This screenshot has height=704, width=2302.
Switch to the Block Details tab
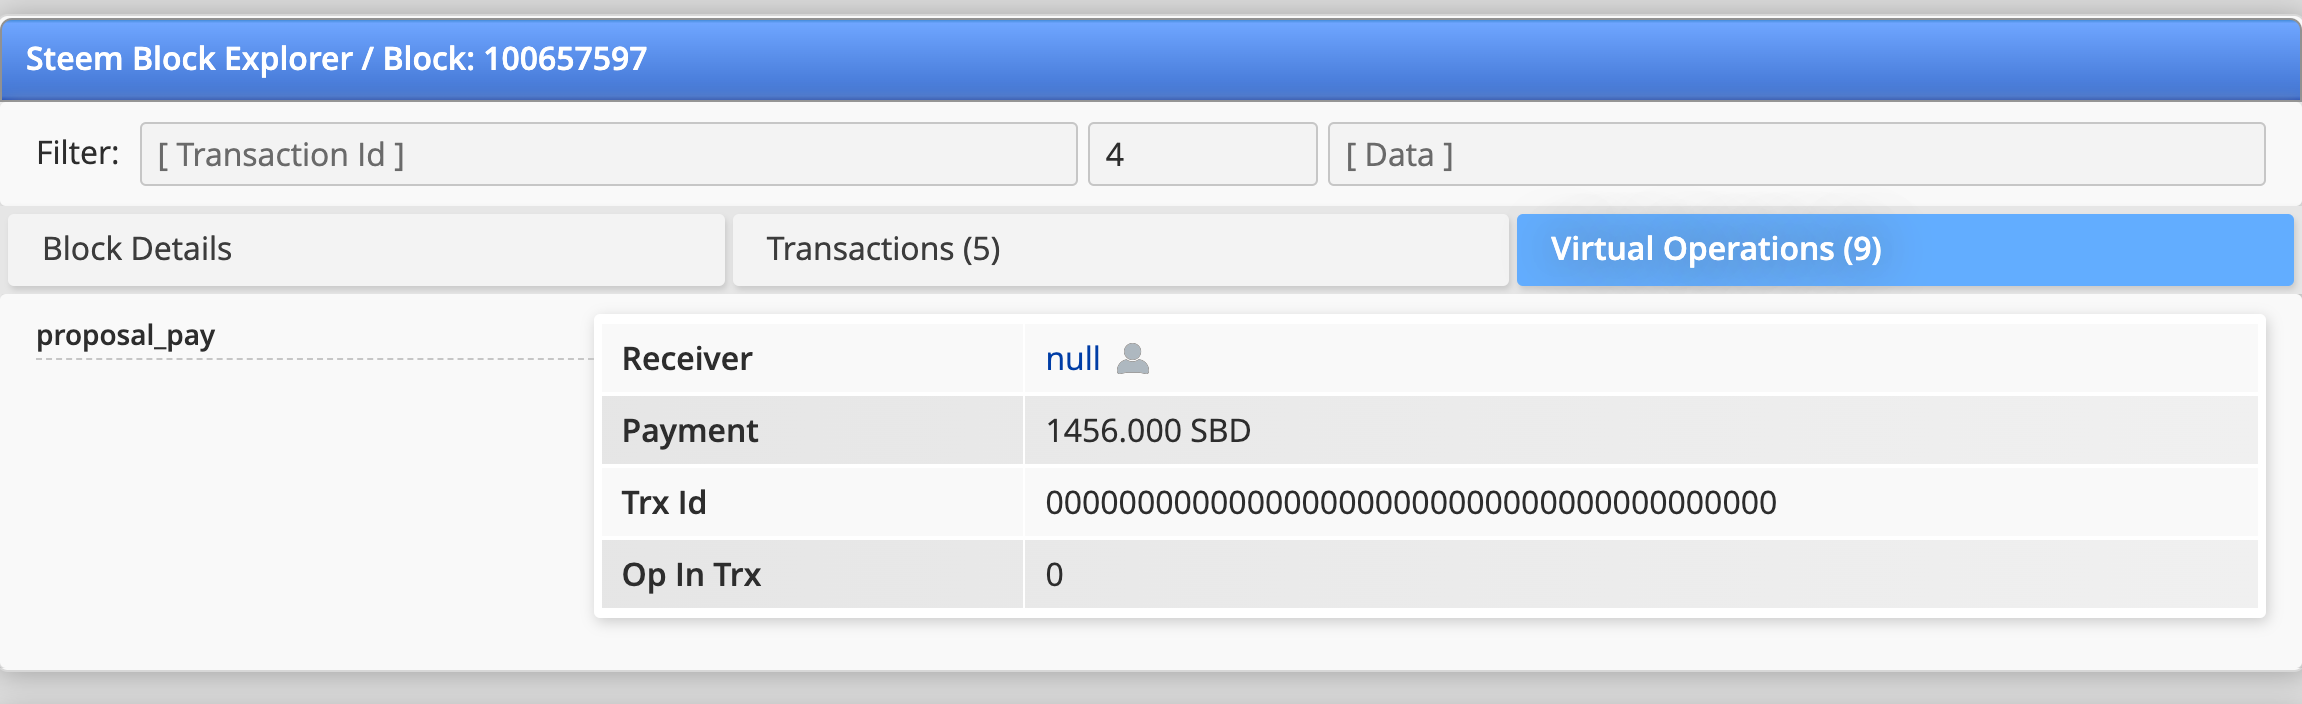point(366,249)
